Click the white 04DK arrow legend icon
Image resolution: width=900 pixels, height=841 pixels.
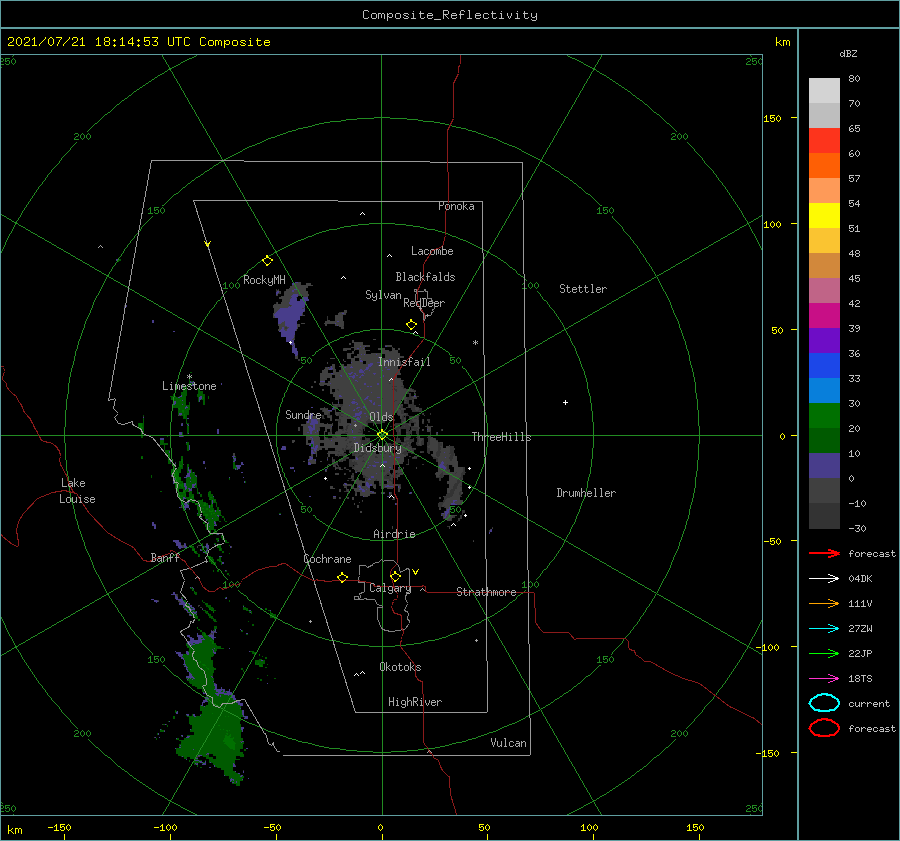coord(824,579)
